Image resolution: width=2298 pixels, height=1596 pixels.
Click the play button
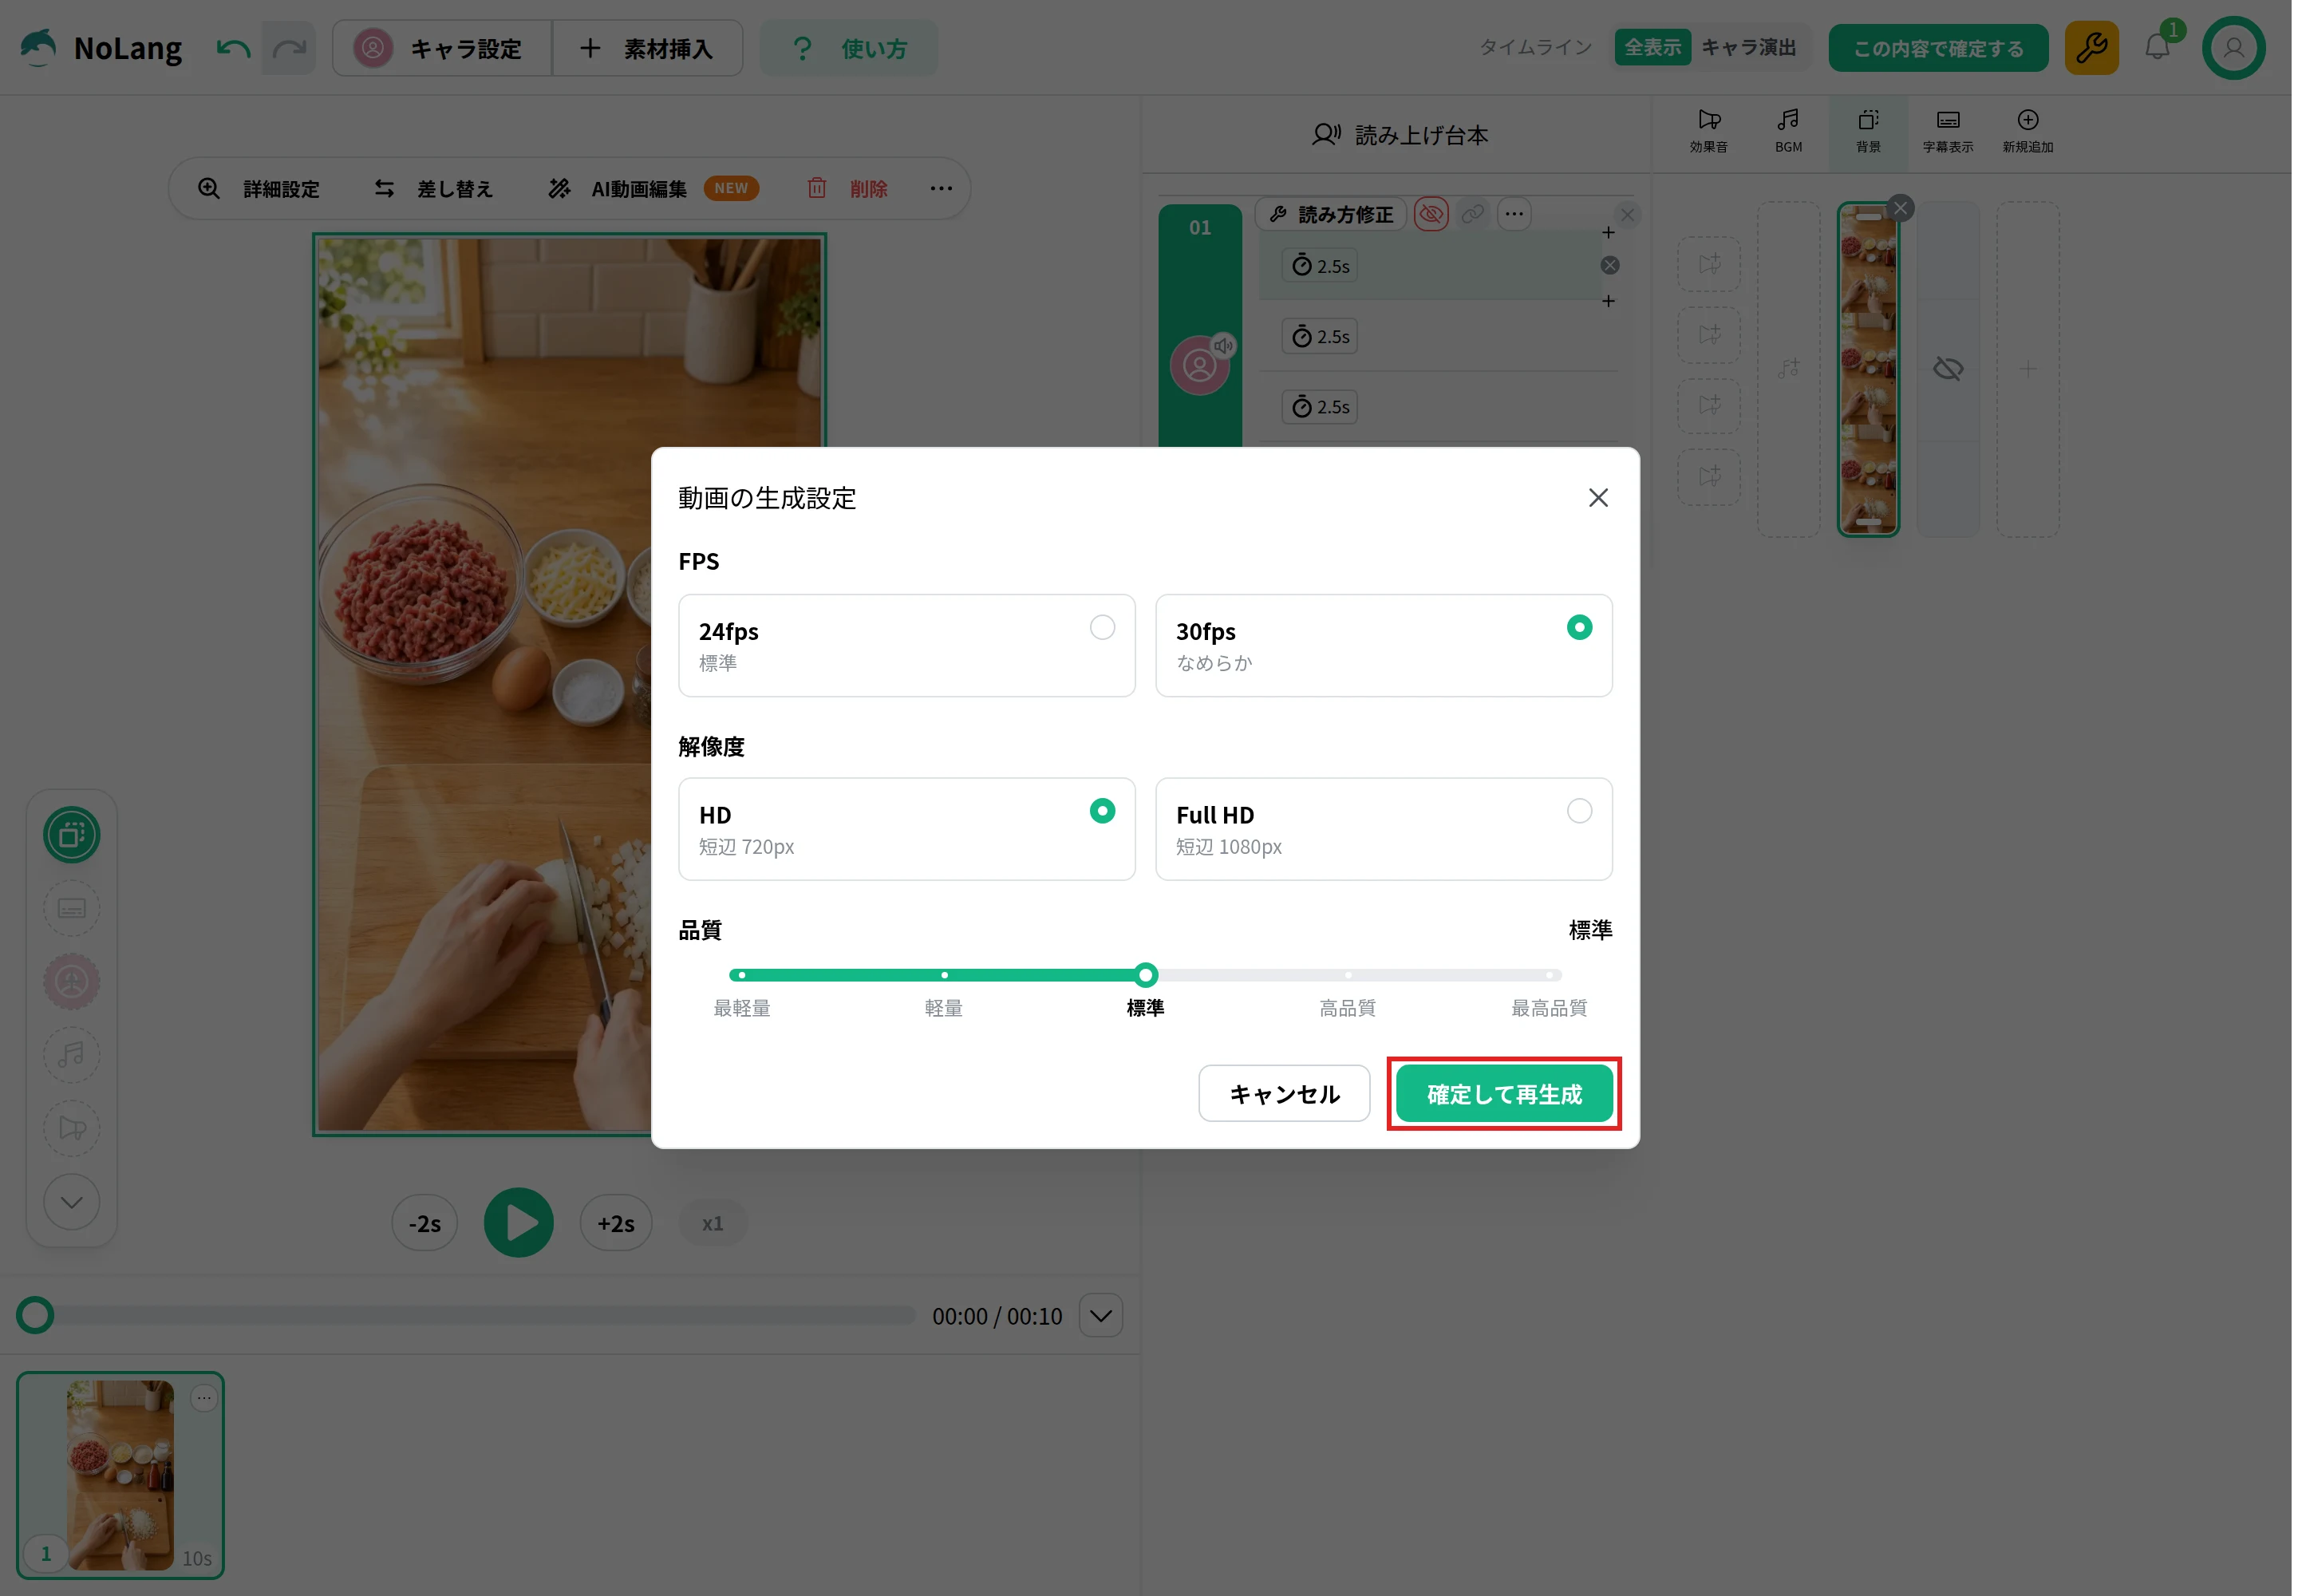tap(518, 1223)
